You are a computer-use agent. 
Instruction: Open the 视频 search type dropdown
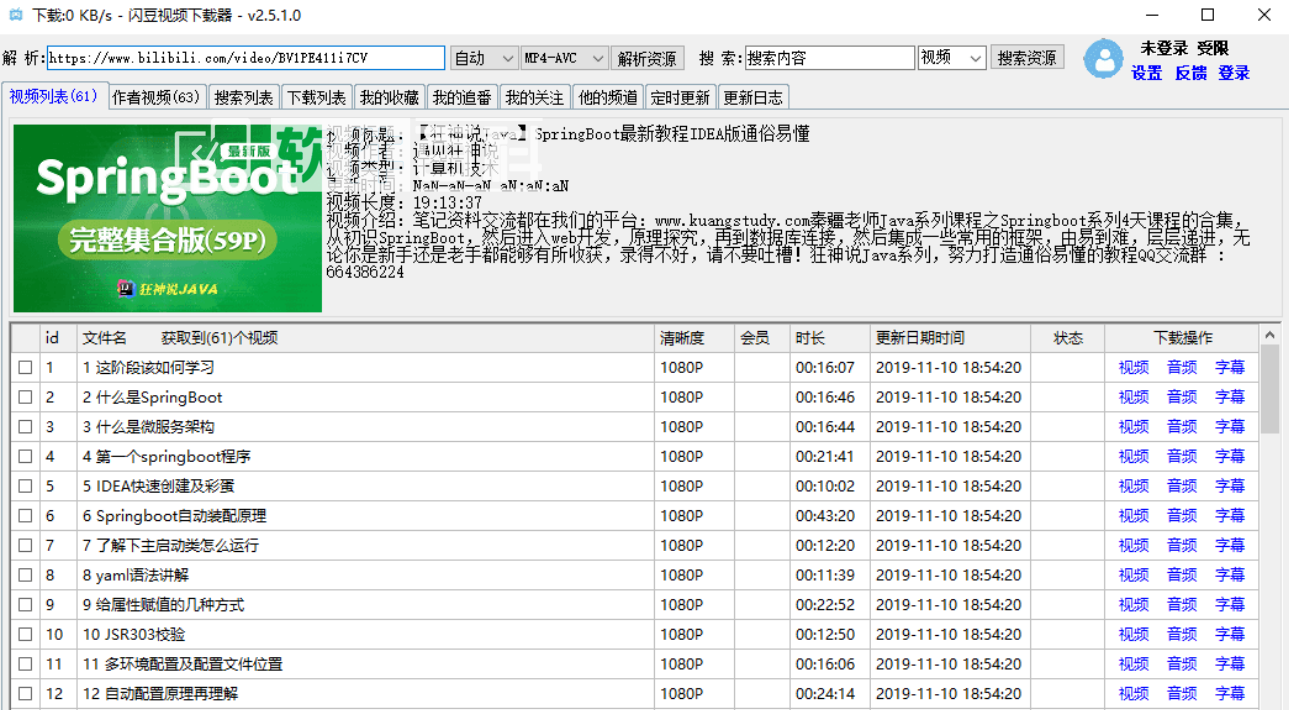pos(952,58)
